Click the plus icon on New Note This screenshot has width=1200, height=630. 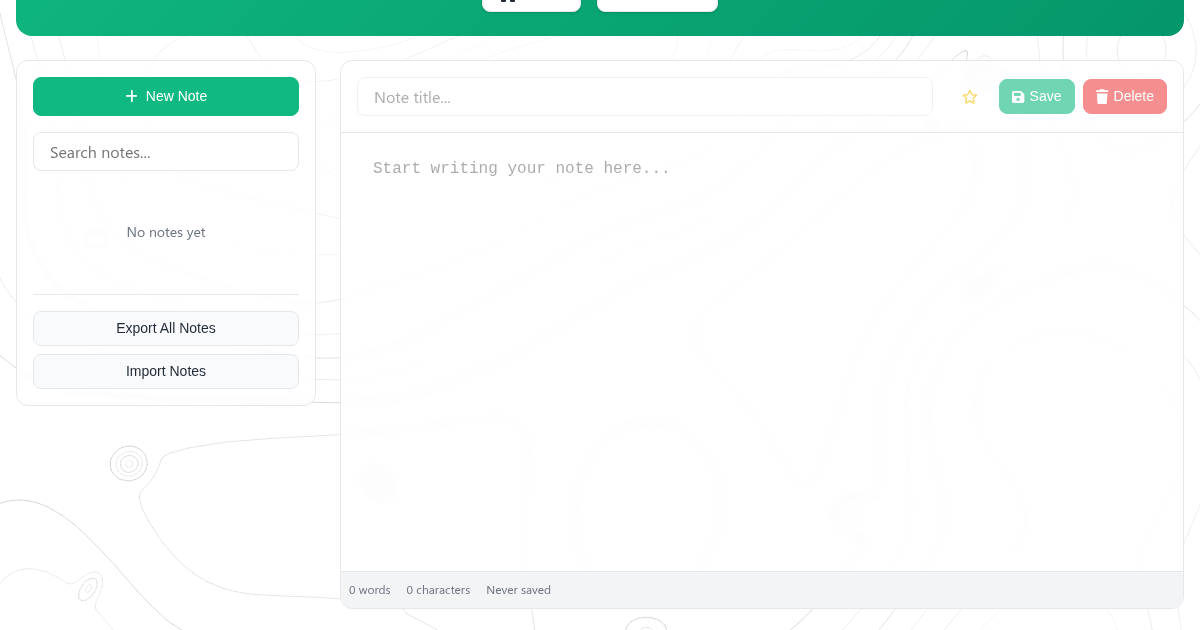[x=131, y=96]
